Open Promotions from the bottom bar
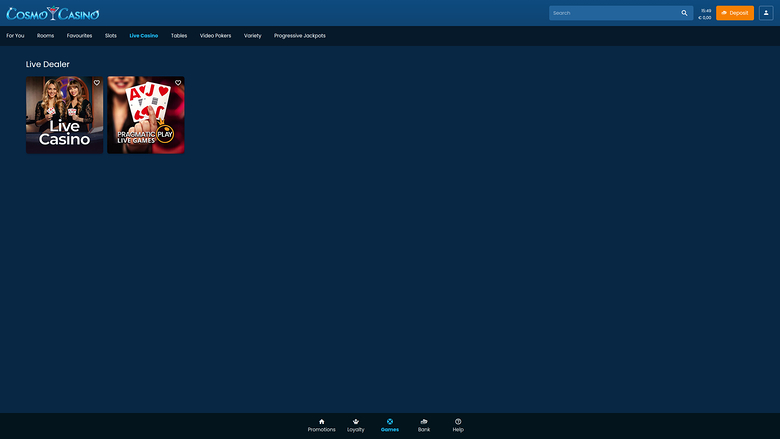Screen dimensions: 780x439 (x=321, y=425)
